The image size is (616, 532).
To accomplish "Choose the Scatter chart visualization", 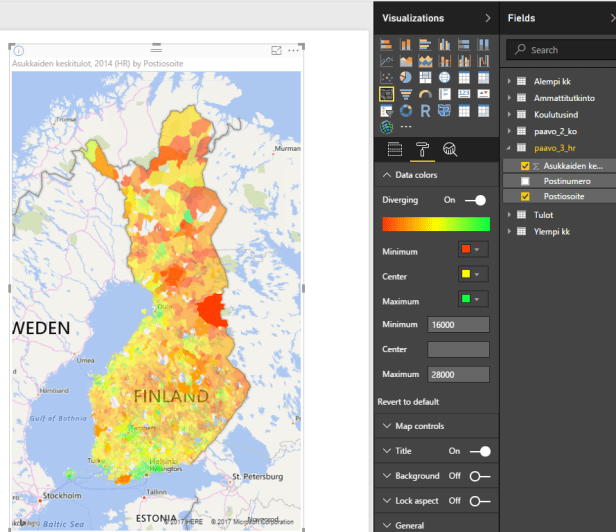I will point(387,77).
